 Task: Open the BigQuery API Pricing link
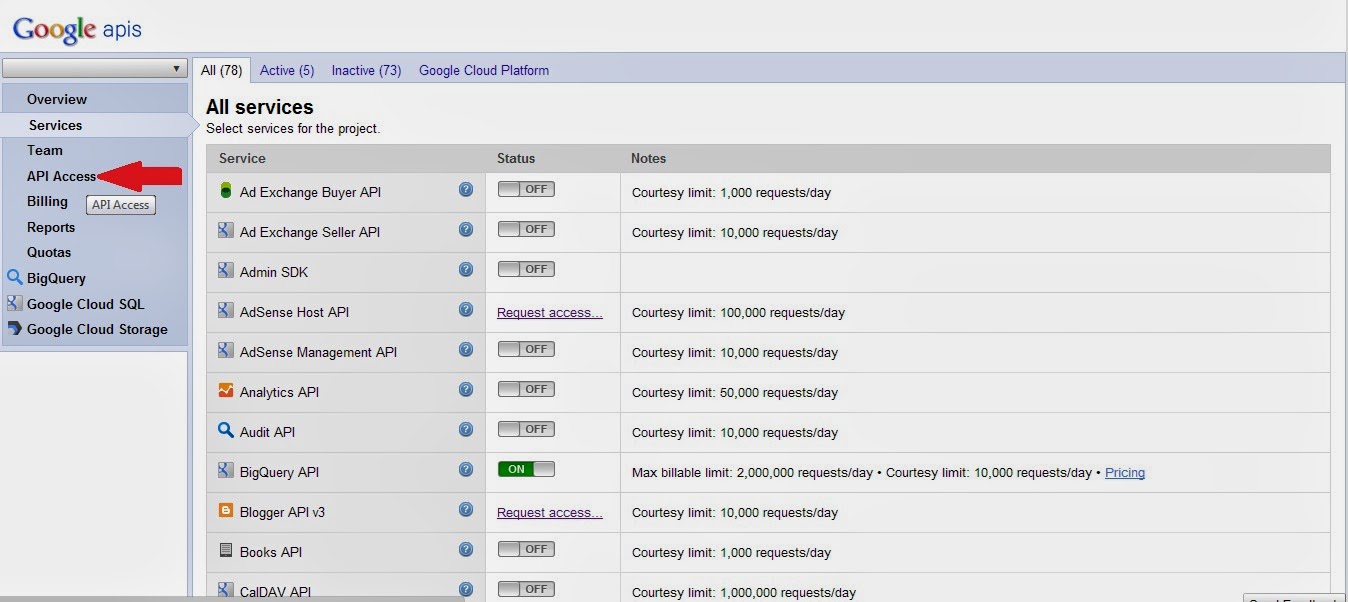click(1125, 472)
